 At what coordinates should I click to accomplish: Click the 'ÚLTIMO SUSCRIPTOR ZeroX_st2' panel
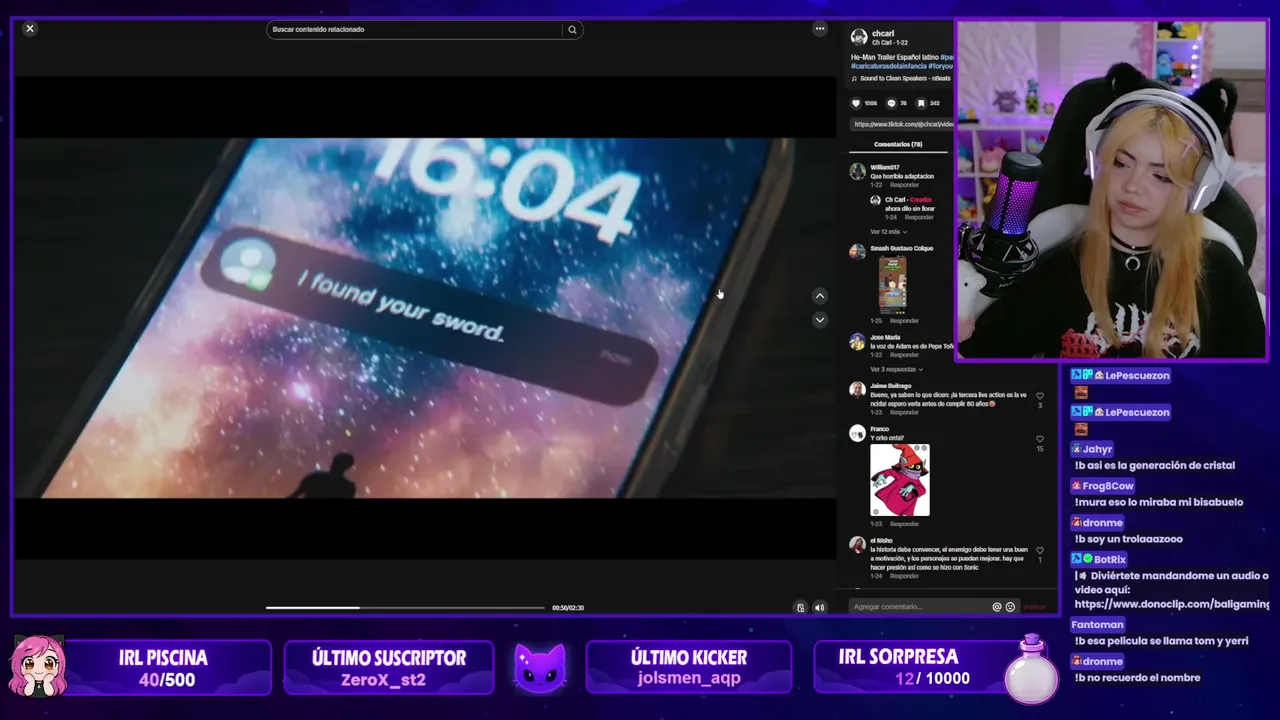click(x=389, y=668)
